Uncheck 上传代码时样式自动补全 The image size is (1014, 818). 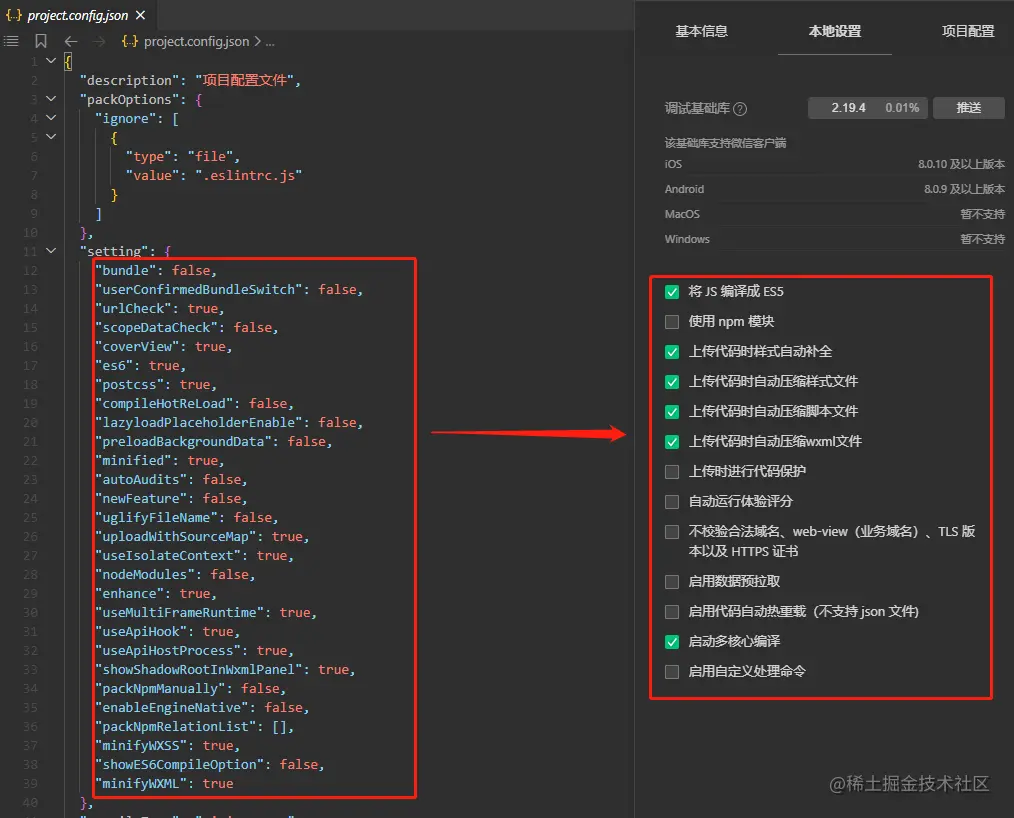tap(672, 352)
